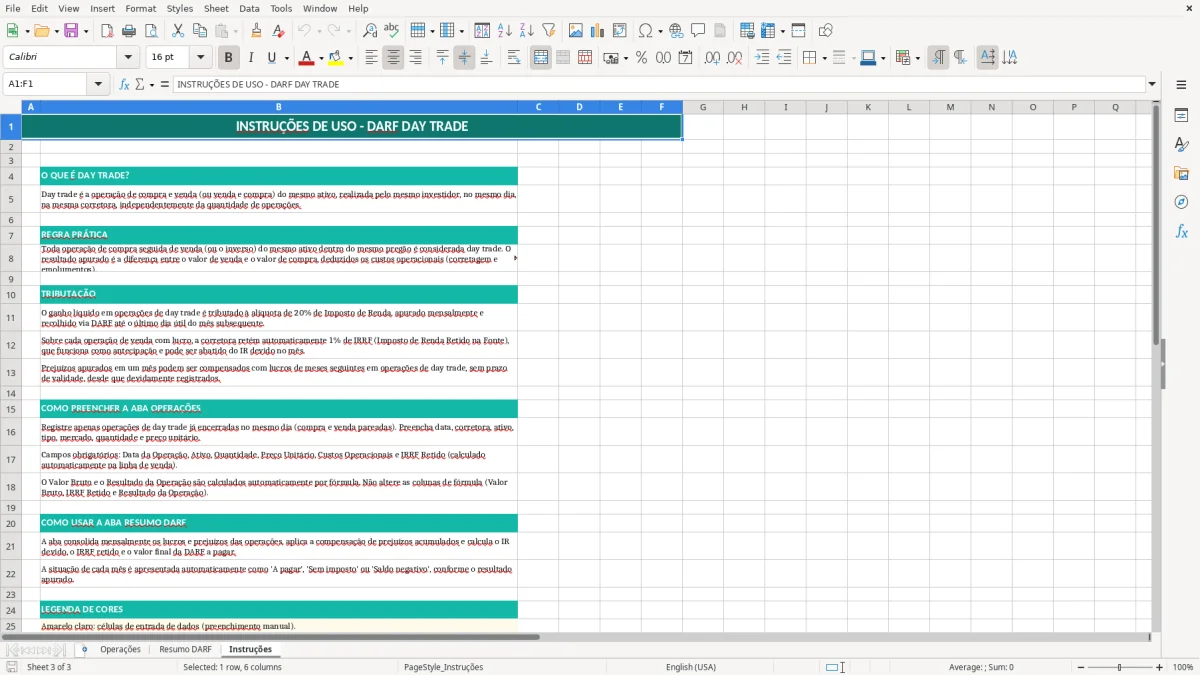
Task: Sort ascending A to Z
Action: click(505, 31)
